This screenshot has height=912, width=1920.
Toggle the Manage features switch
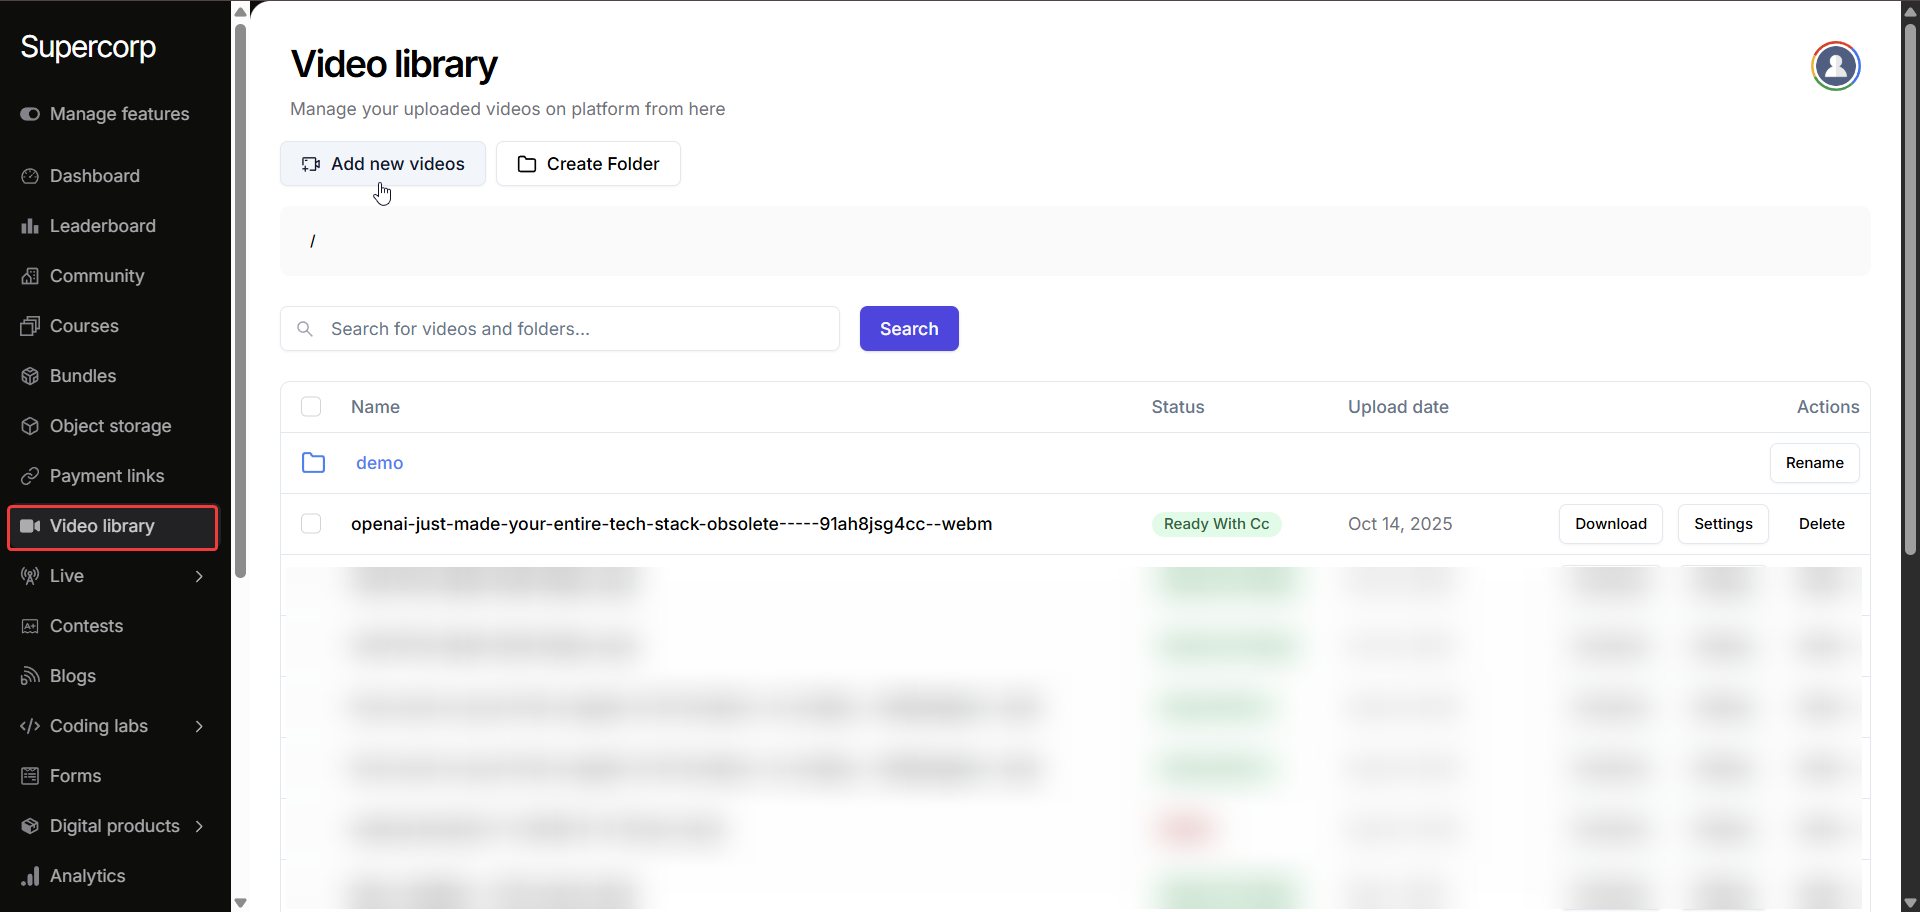click(x=30, y=114)
